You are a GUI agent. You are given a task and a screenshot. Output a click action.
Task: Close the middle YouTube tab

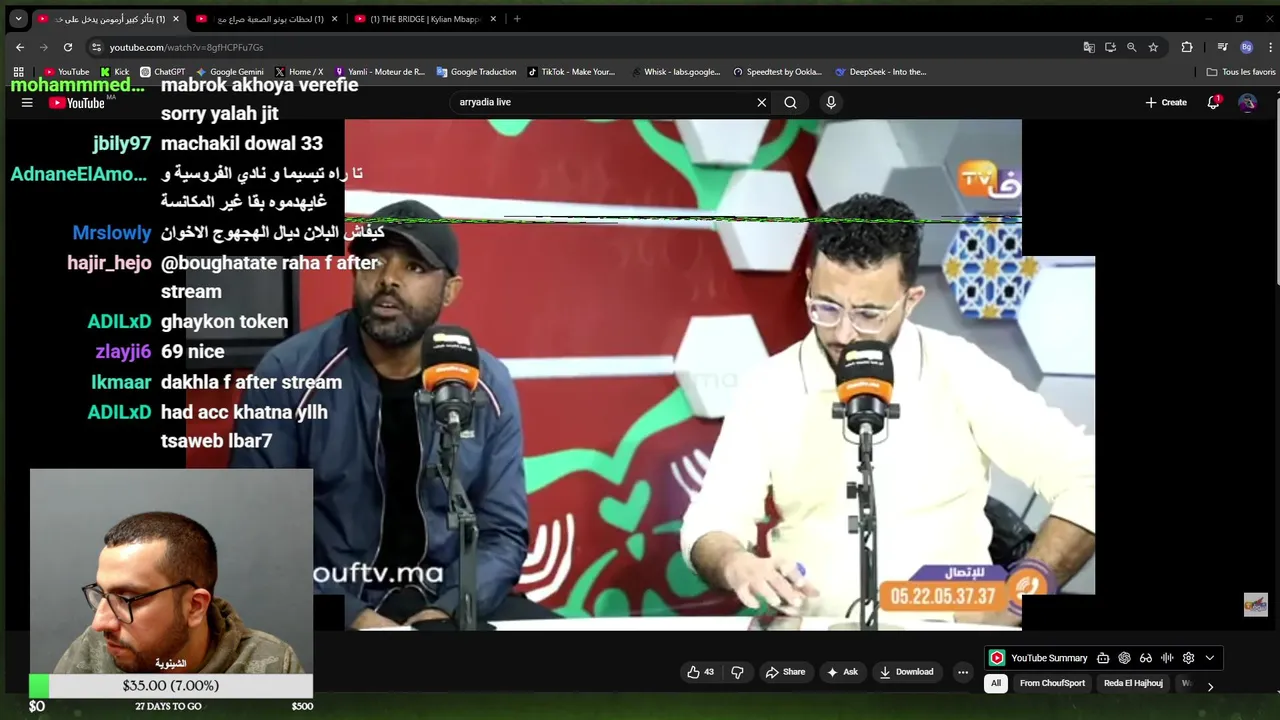click(334, 19)
